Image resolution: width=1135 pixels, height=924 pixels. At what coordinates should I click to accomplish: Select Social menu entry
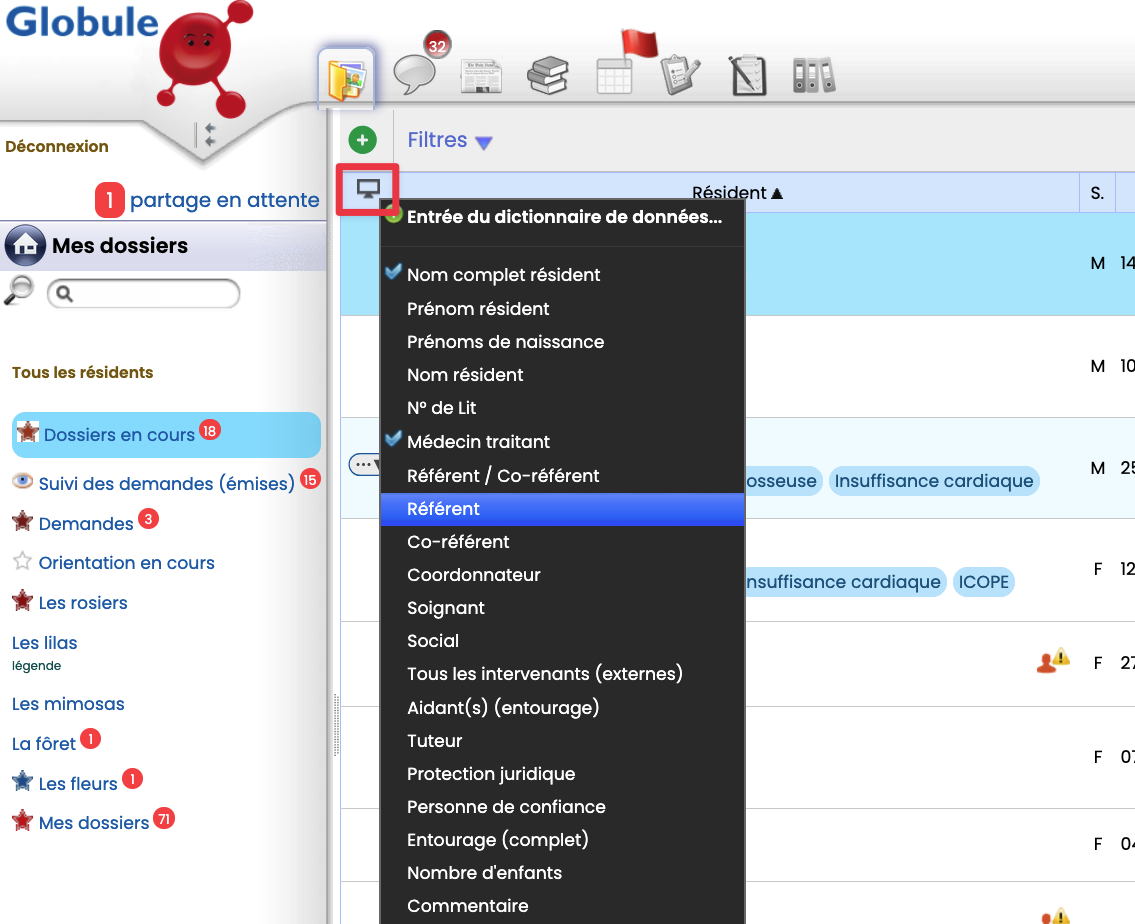click(x=433, y=641)
